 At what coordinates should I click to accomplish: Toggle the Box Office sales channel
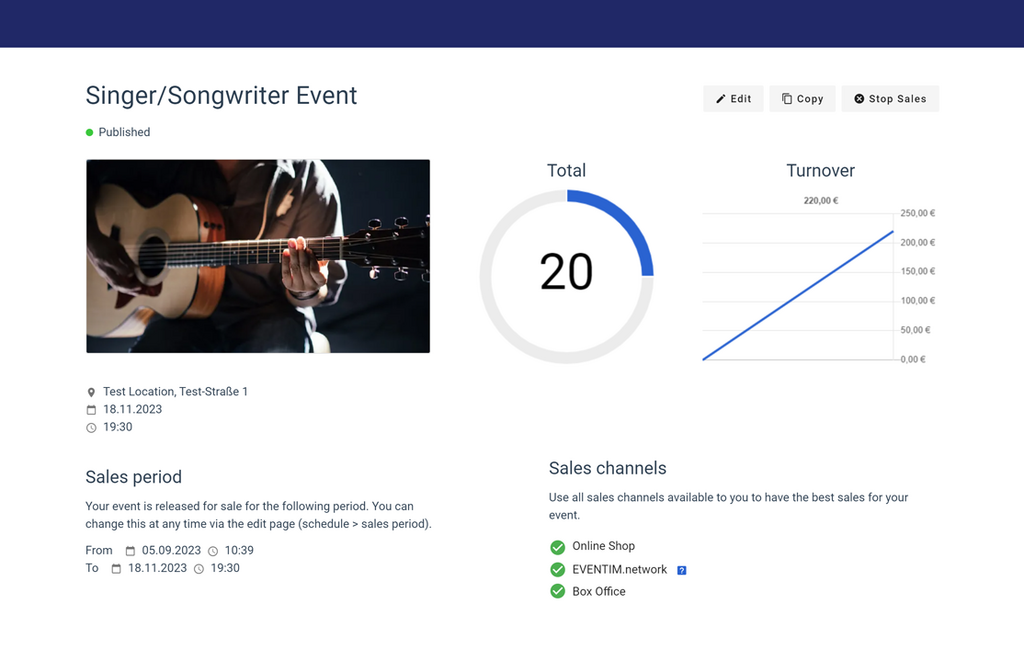coord(558,591)
